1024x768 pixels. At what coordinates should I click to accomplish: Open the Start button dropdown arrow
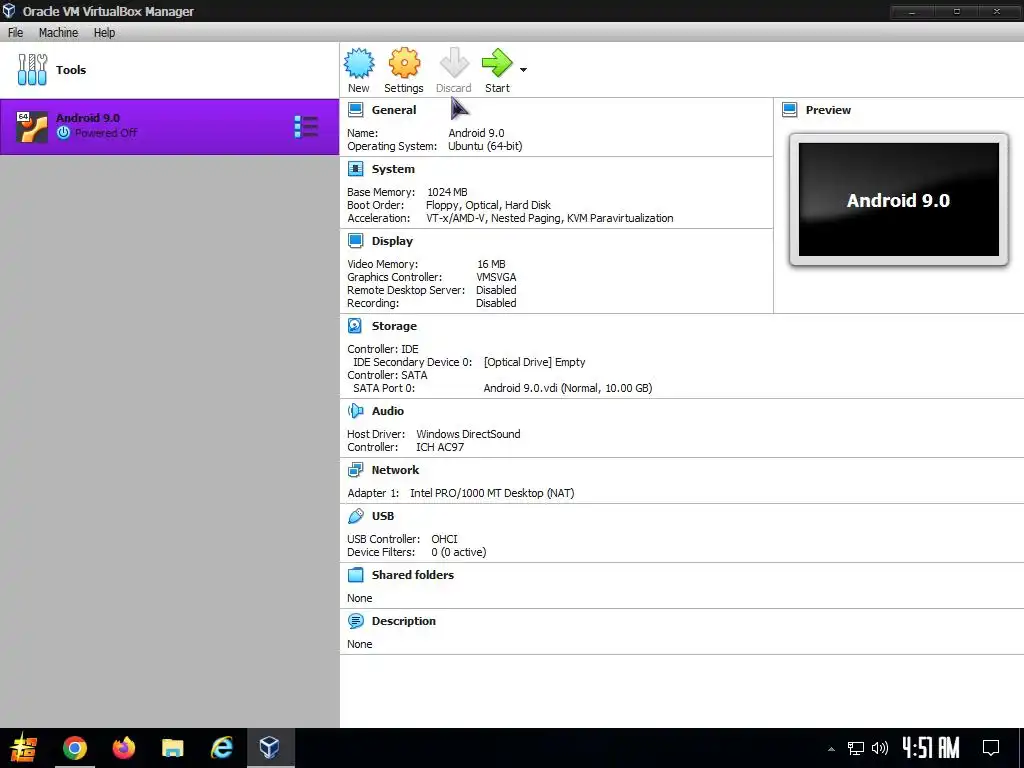click(x=523, y=69)
